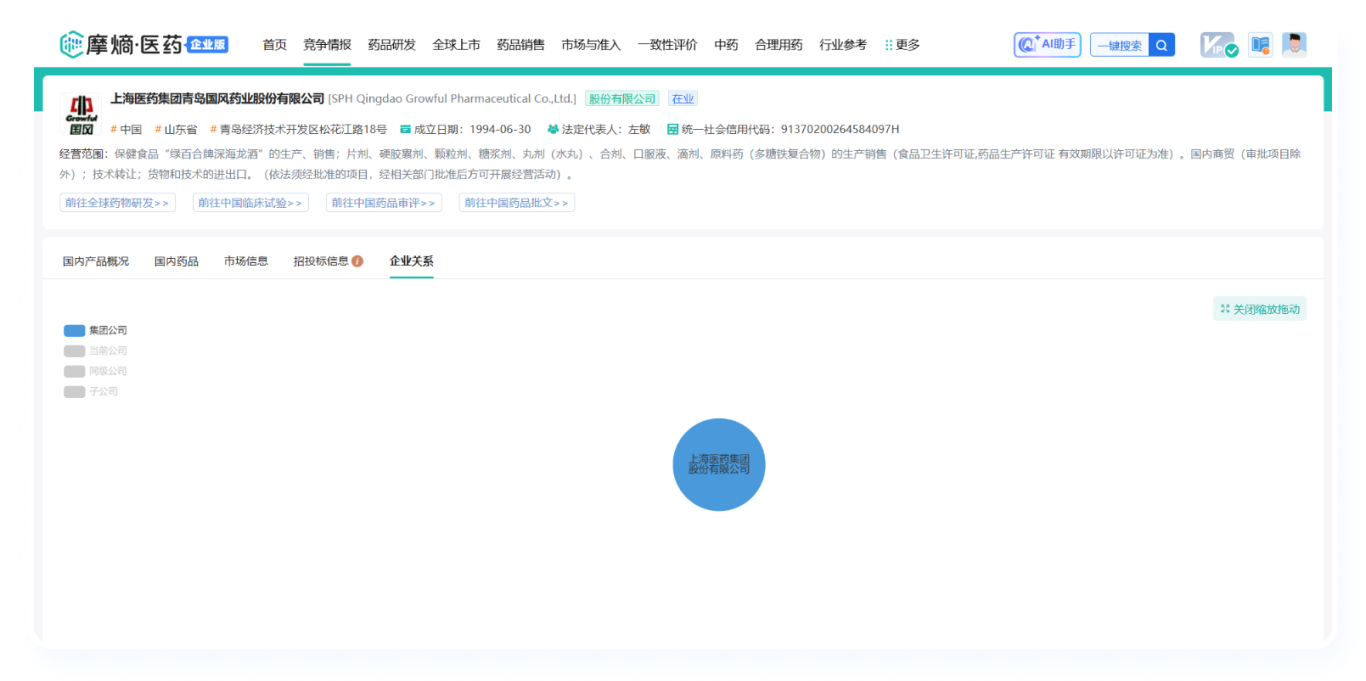Click the Growful company logo

[81, 115]
